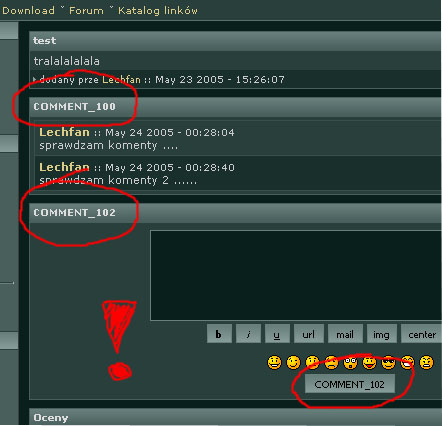Submit comment with COMMENT_102 button
The image size is (442, 426).
coord(350,384)
